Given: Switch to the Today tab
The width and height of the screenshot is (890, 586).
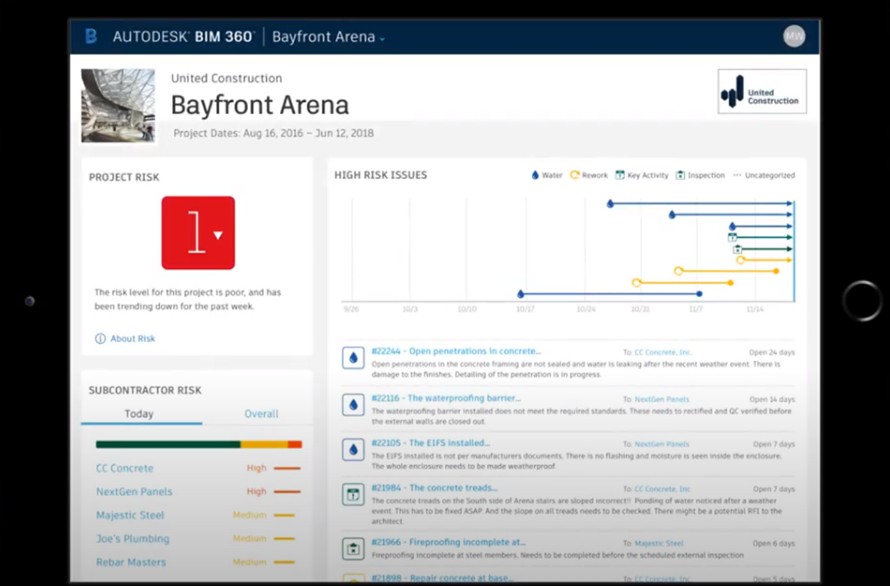Looking at the screenshot, I should (x=139, y=414).
